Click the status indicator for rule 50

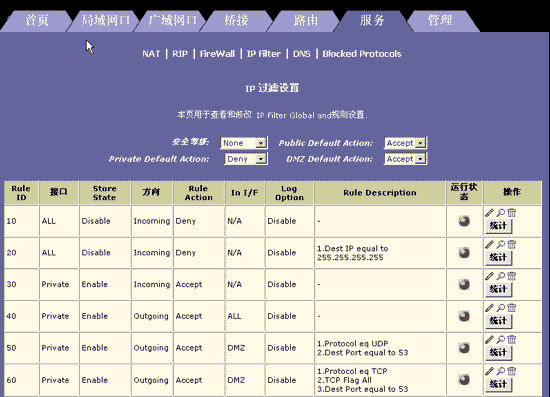tap(464, 348)
